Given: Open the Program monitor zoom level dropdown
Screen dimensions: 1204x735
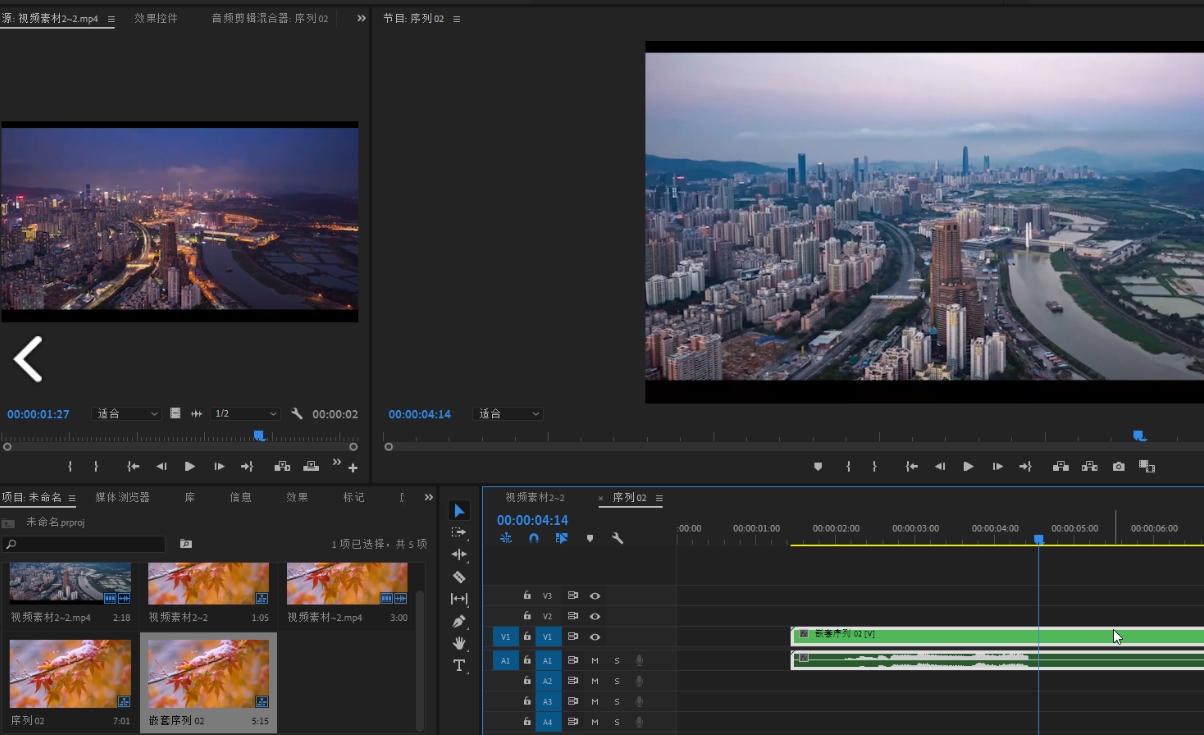Looking at the screenshot, I should pos(508,413).
